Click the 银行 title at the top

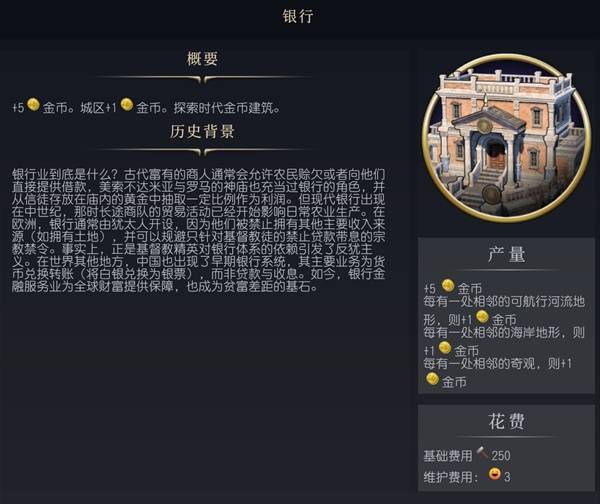point(298,16)
